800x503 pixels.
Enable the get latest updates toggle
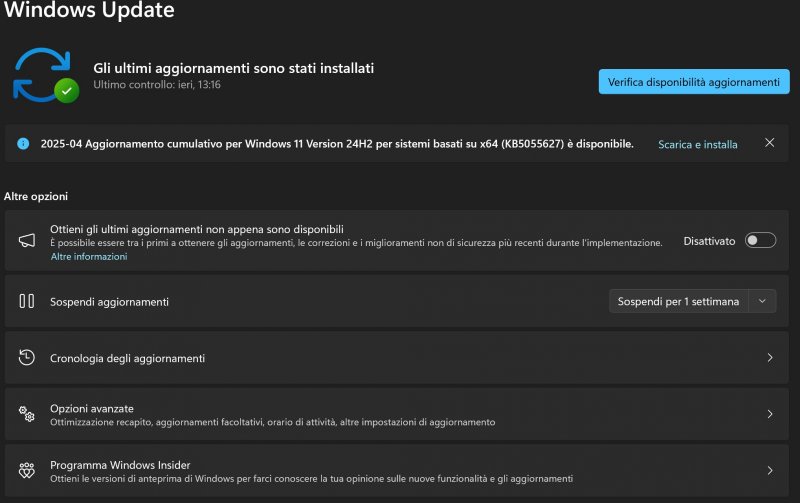pyautogui.click(x=760, y=240)
